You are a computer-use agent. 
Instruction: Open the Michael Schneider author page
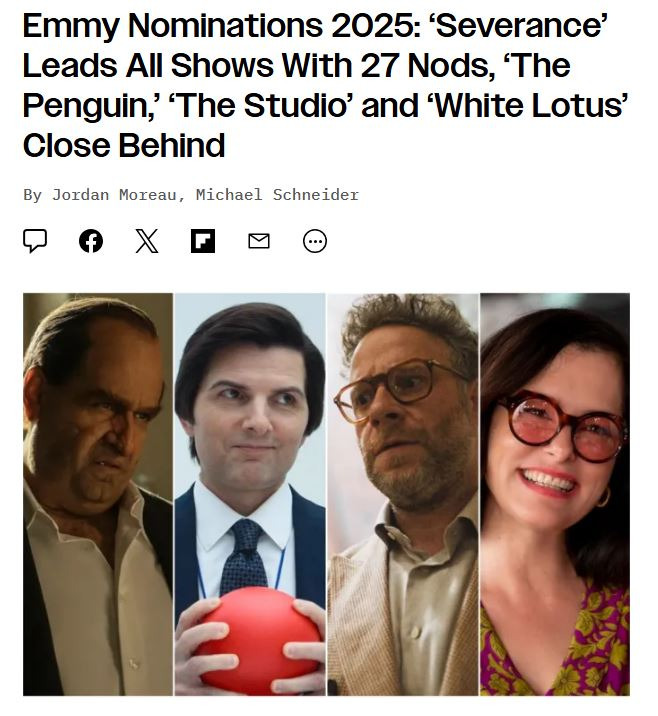tap(277, 195)
